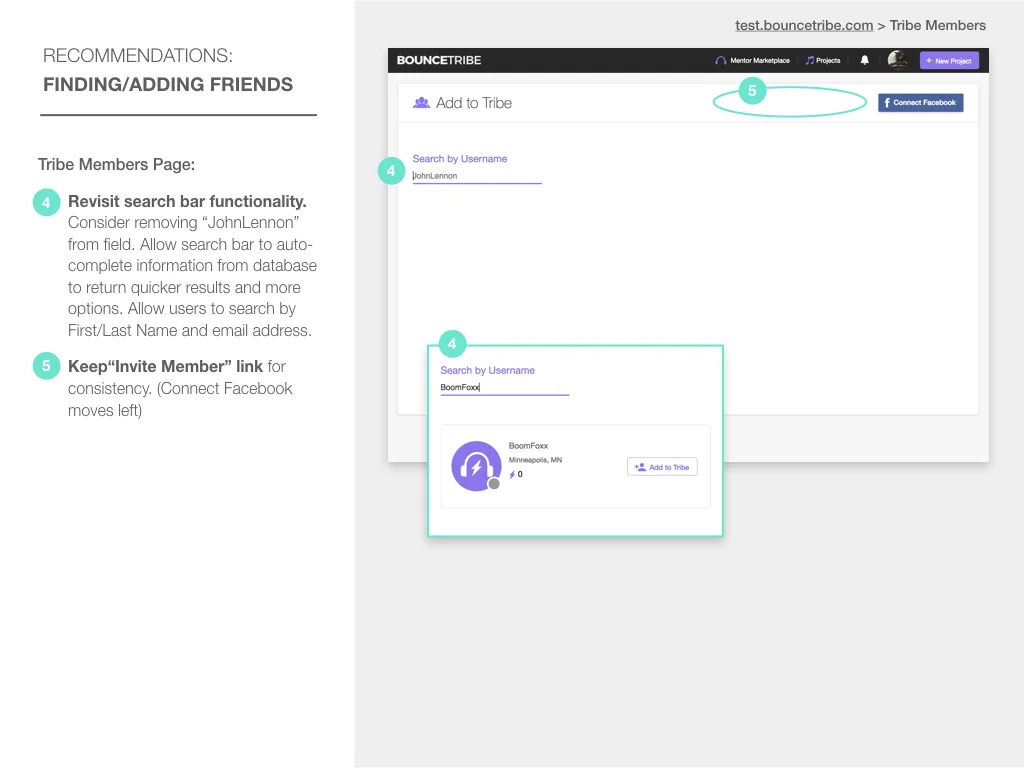Click the BOUNCETRIBE logo in the navbar
Screen dimensions: 1024x768
[x=438, y=60]
